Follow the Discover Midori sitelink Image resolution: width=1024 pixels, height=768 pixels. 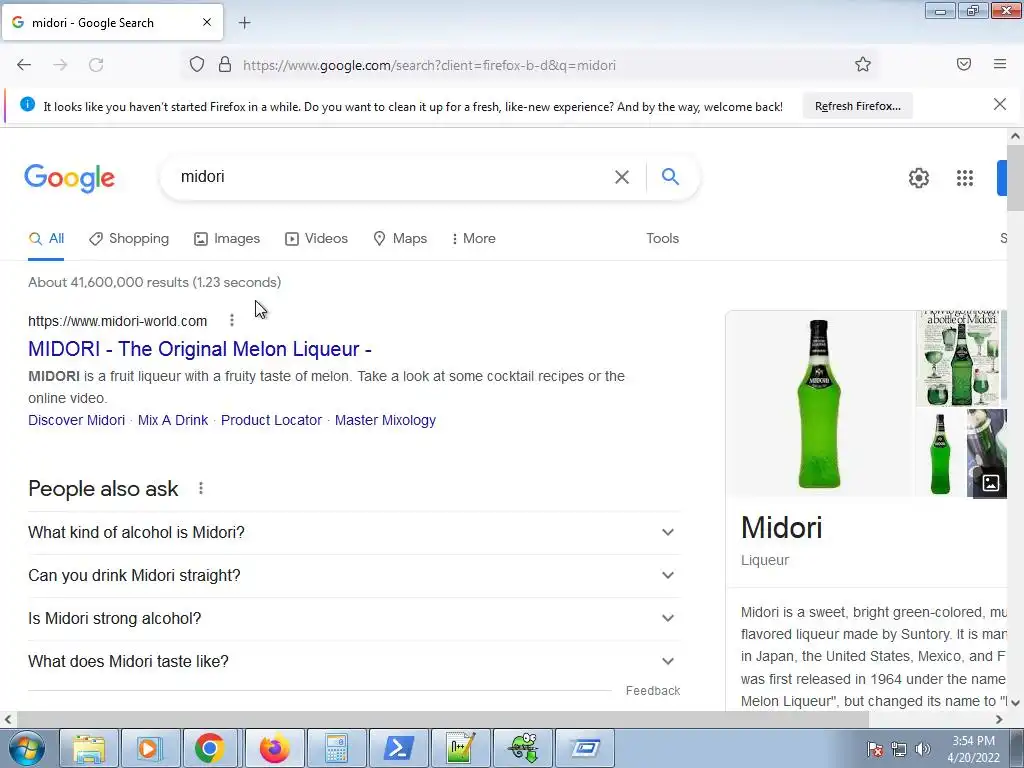[x=76, y=421]
